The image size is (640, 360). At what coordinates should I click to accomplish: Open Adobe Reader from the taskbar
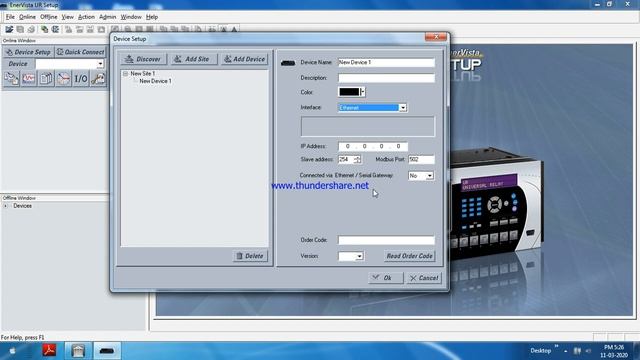[49, 351]
